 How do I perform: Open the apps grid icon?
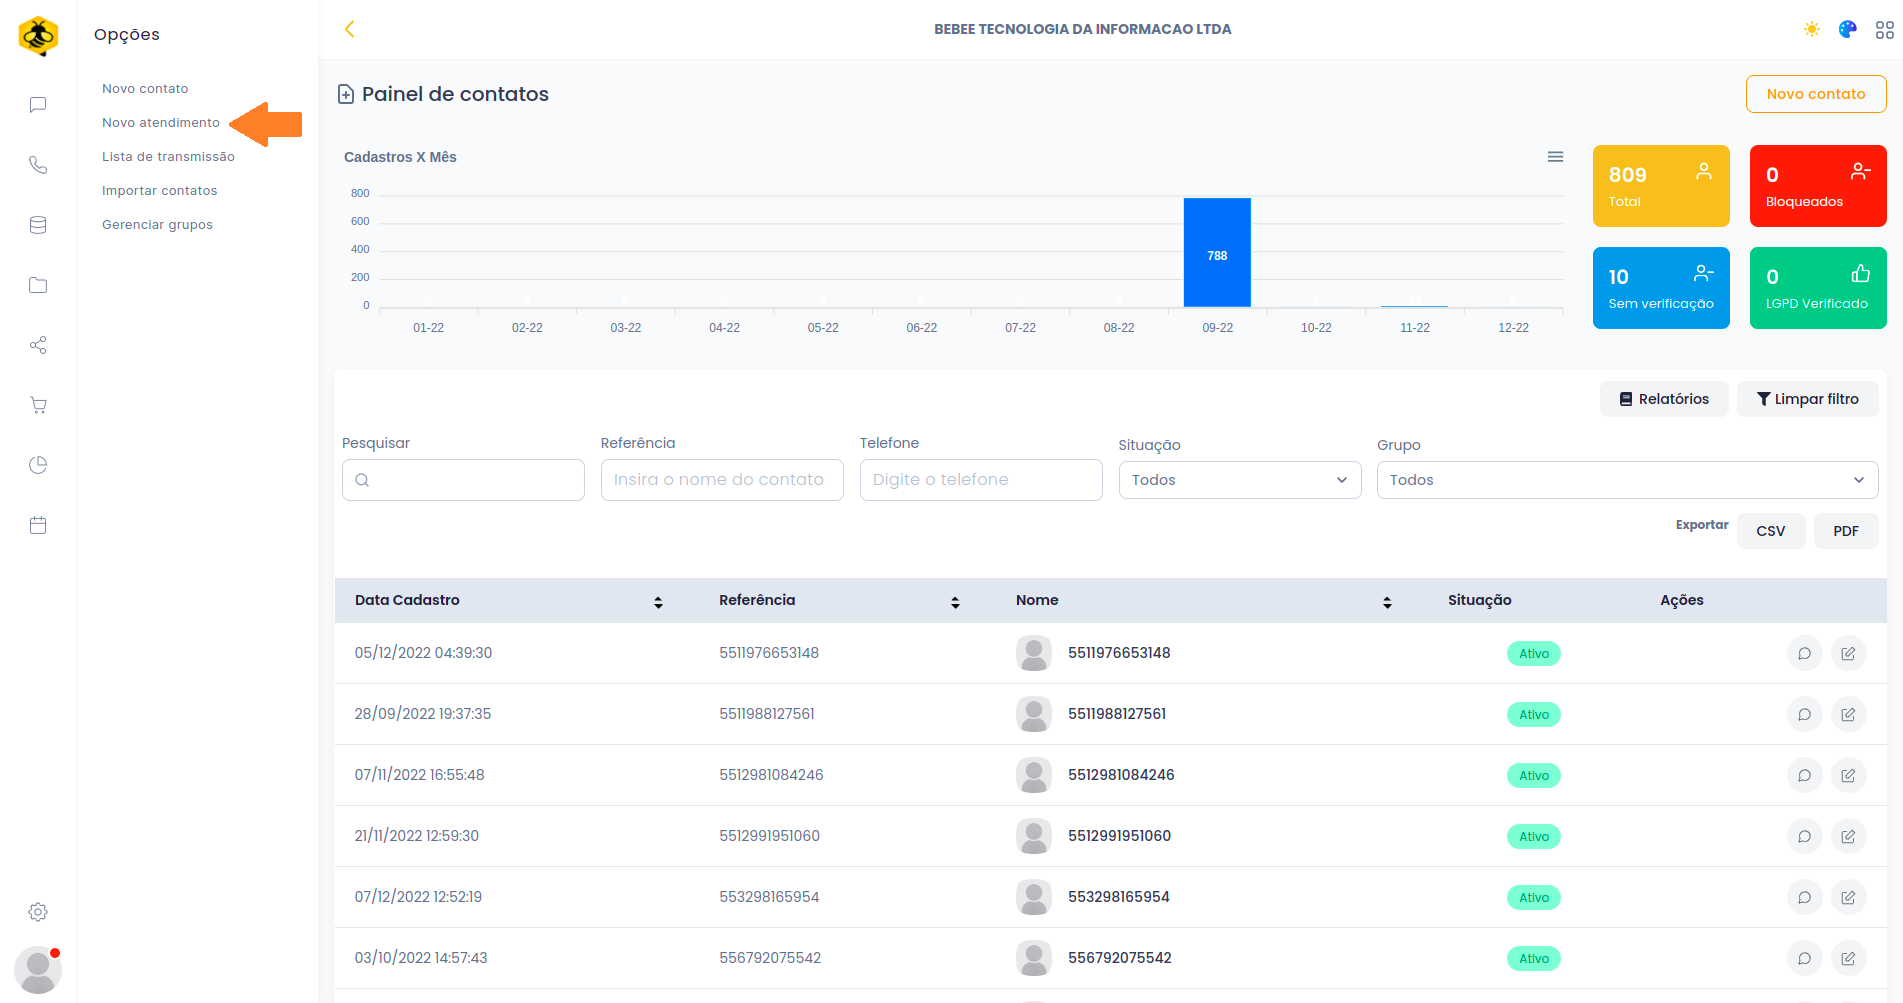click(1884, 30)
